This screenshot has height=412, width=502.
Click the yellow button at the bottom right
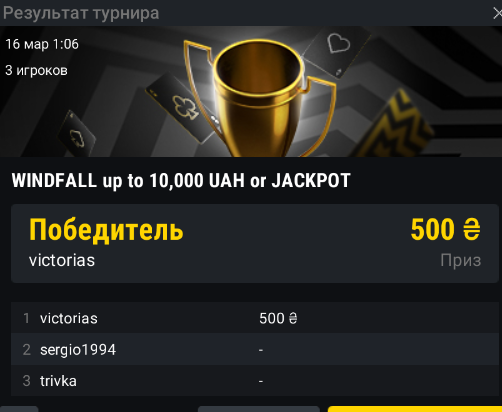[x=415, y=409]
